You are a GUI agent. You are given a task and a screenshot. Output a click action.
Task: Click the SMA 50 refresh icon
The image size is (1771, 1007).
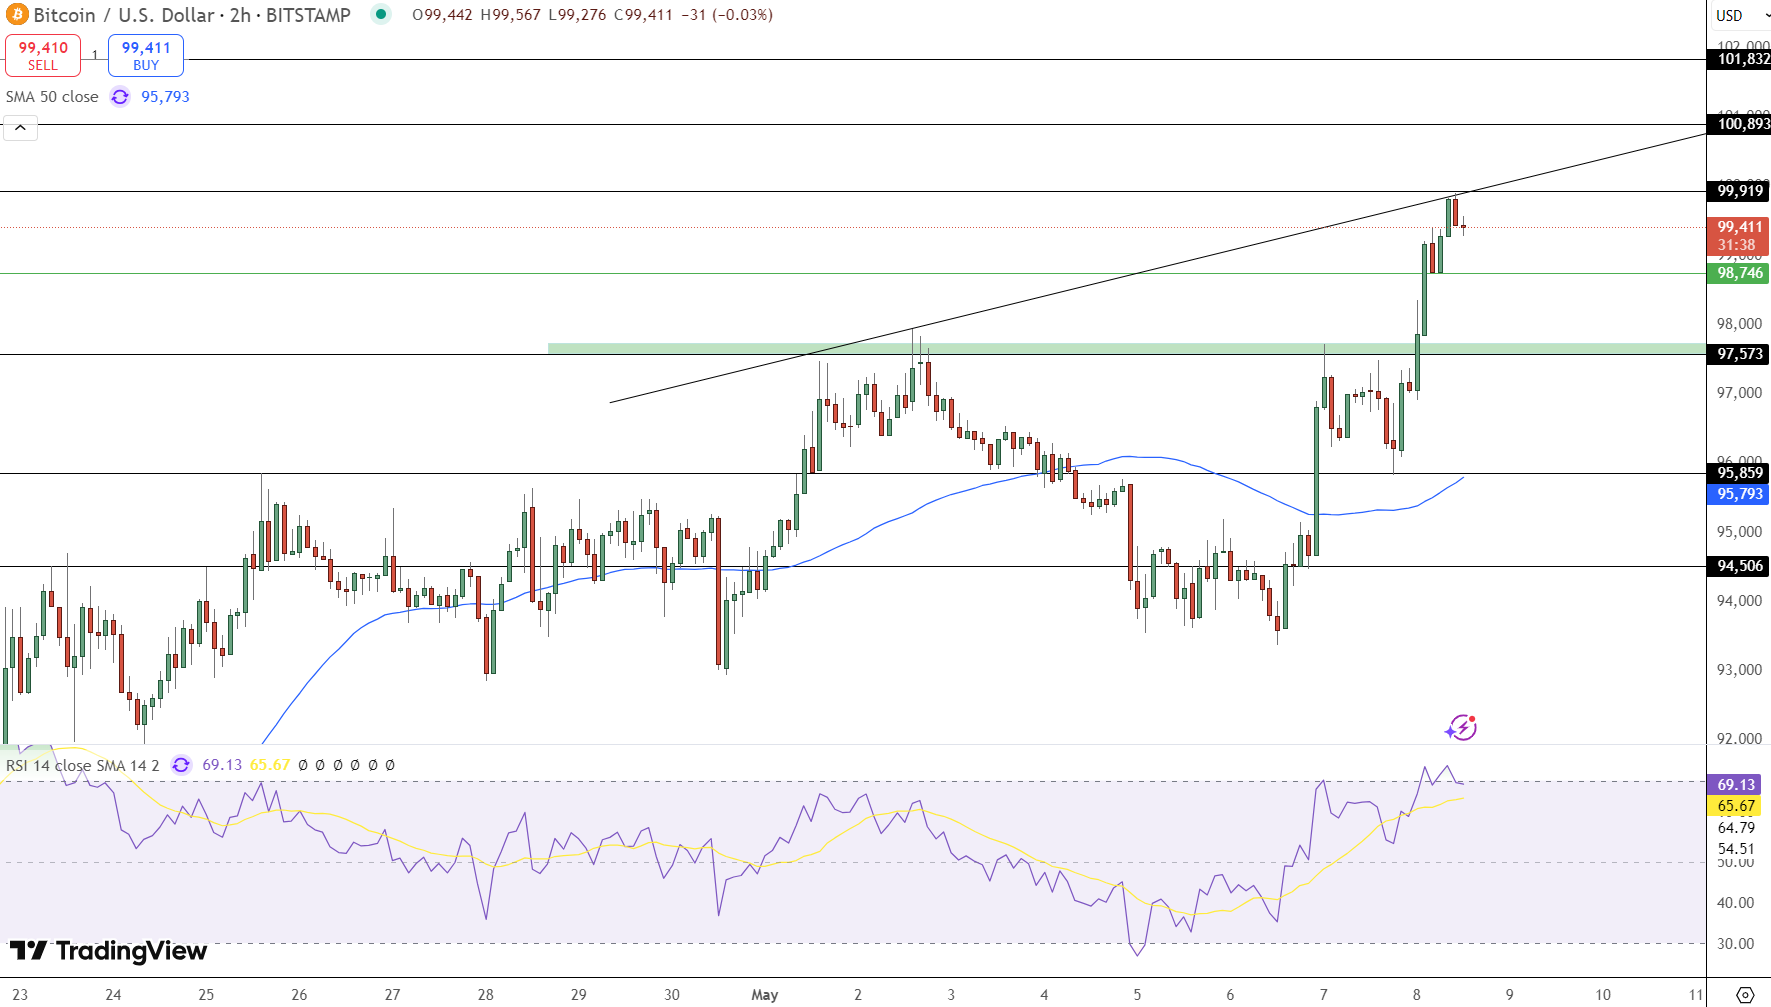click(x=120, y=97)
